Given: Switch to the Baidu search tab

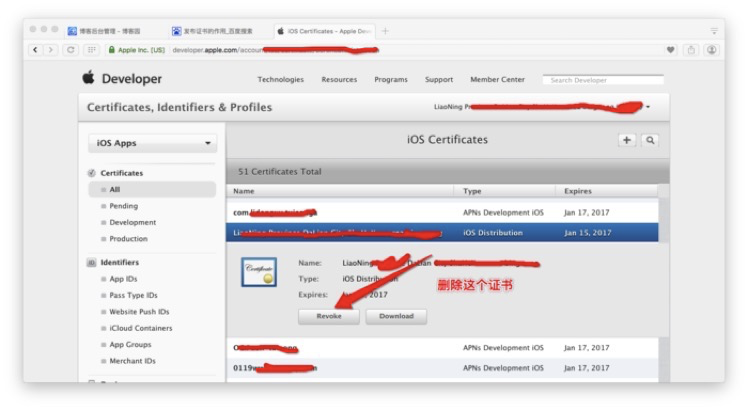Looking at the screenshot, I should tap(214, 31).
